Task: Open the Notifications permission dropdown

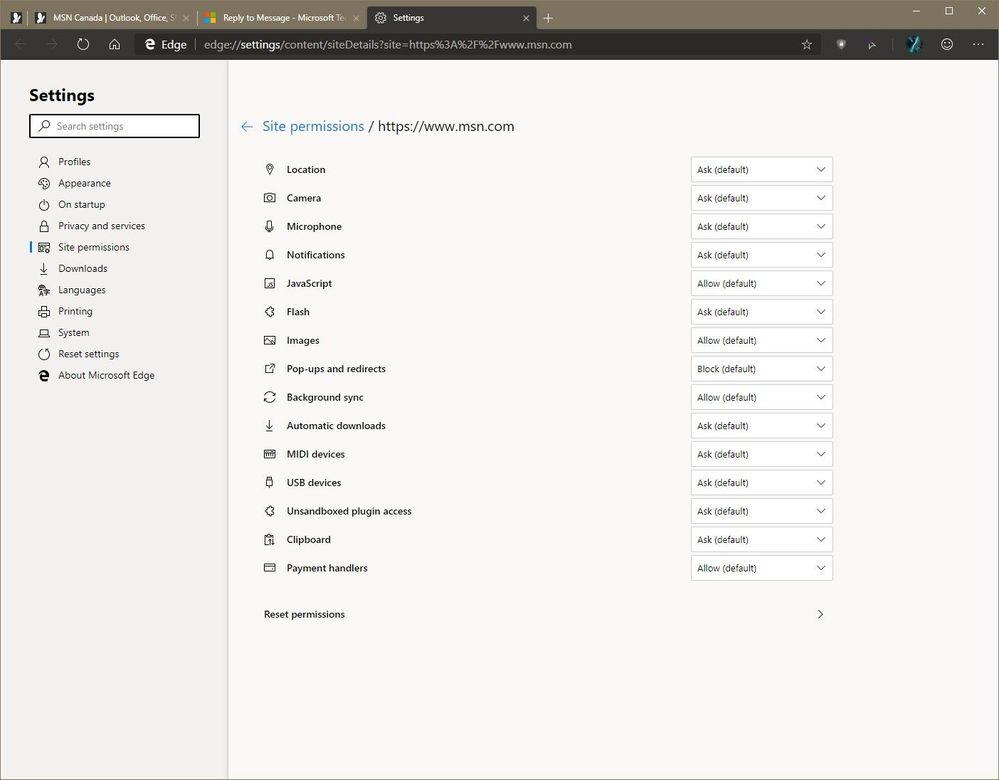Action: (761, 255)
